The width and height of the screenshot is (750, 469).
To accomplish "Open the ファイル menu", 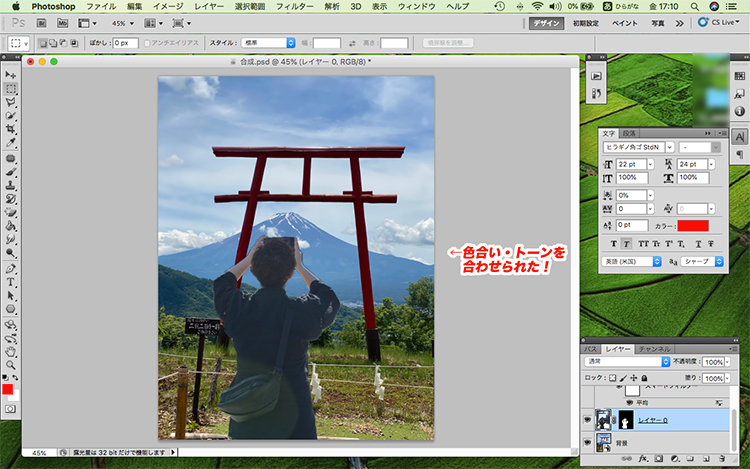I will pos(101,6).
